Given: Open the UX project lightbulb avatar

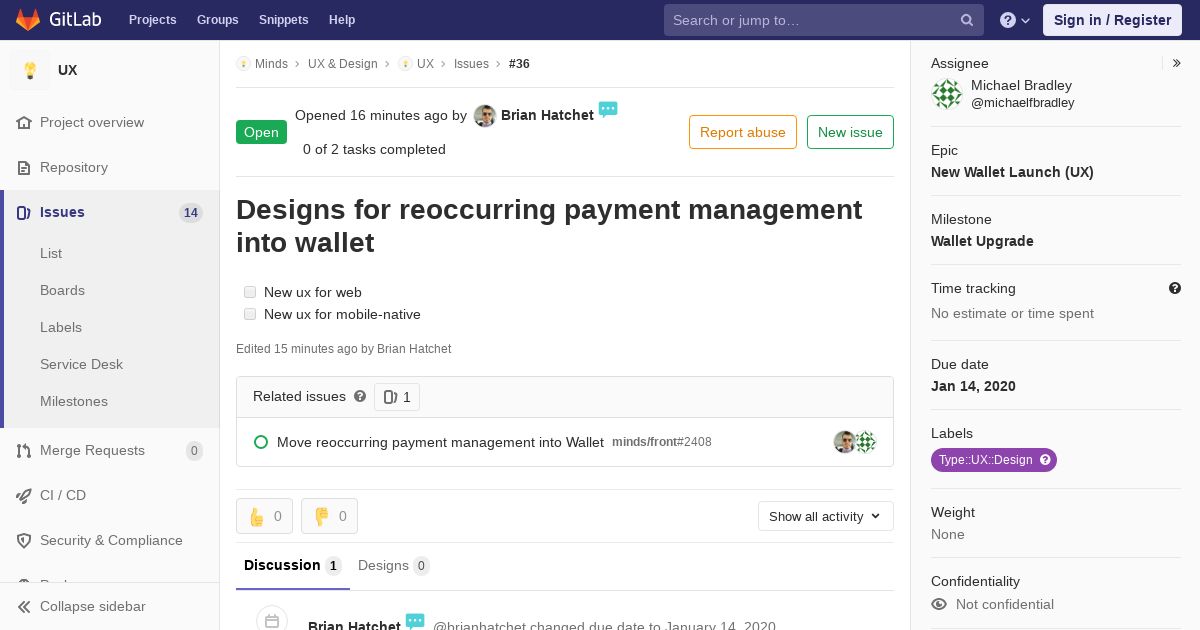Looking at the screenshot, I should [30, 70].
